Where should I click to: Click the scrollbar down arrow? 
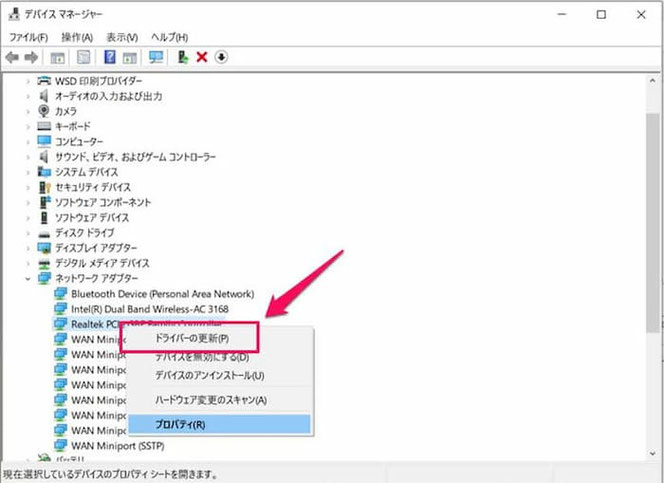[x=653, y=453]
